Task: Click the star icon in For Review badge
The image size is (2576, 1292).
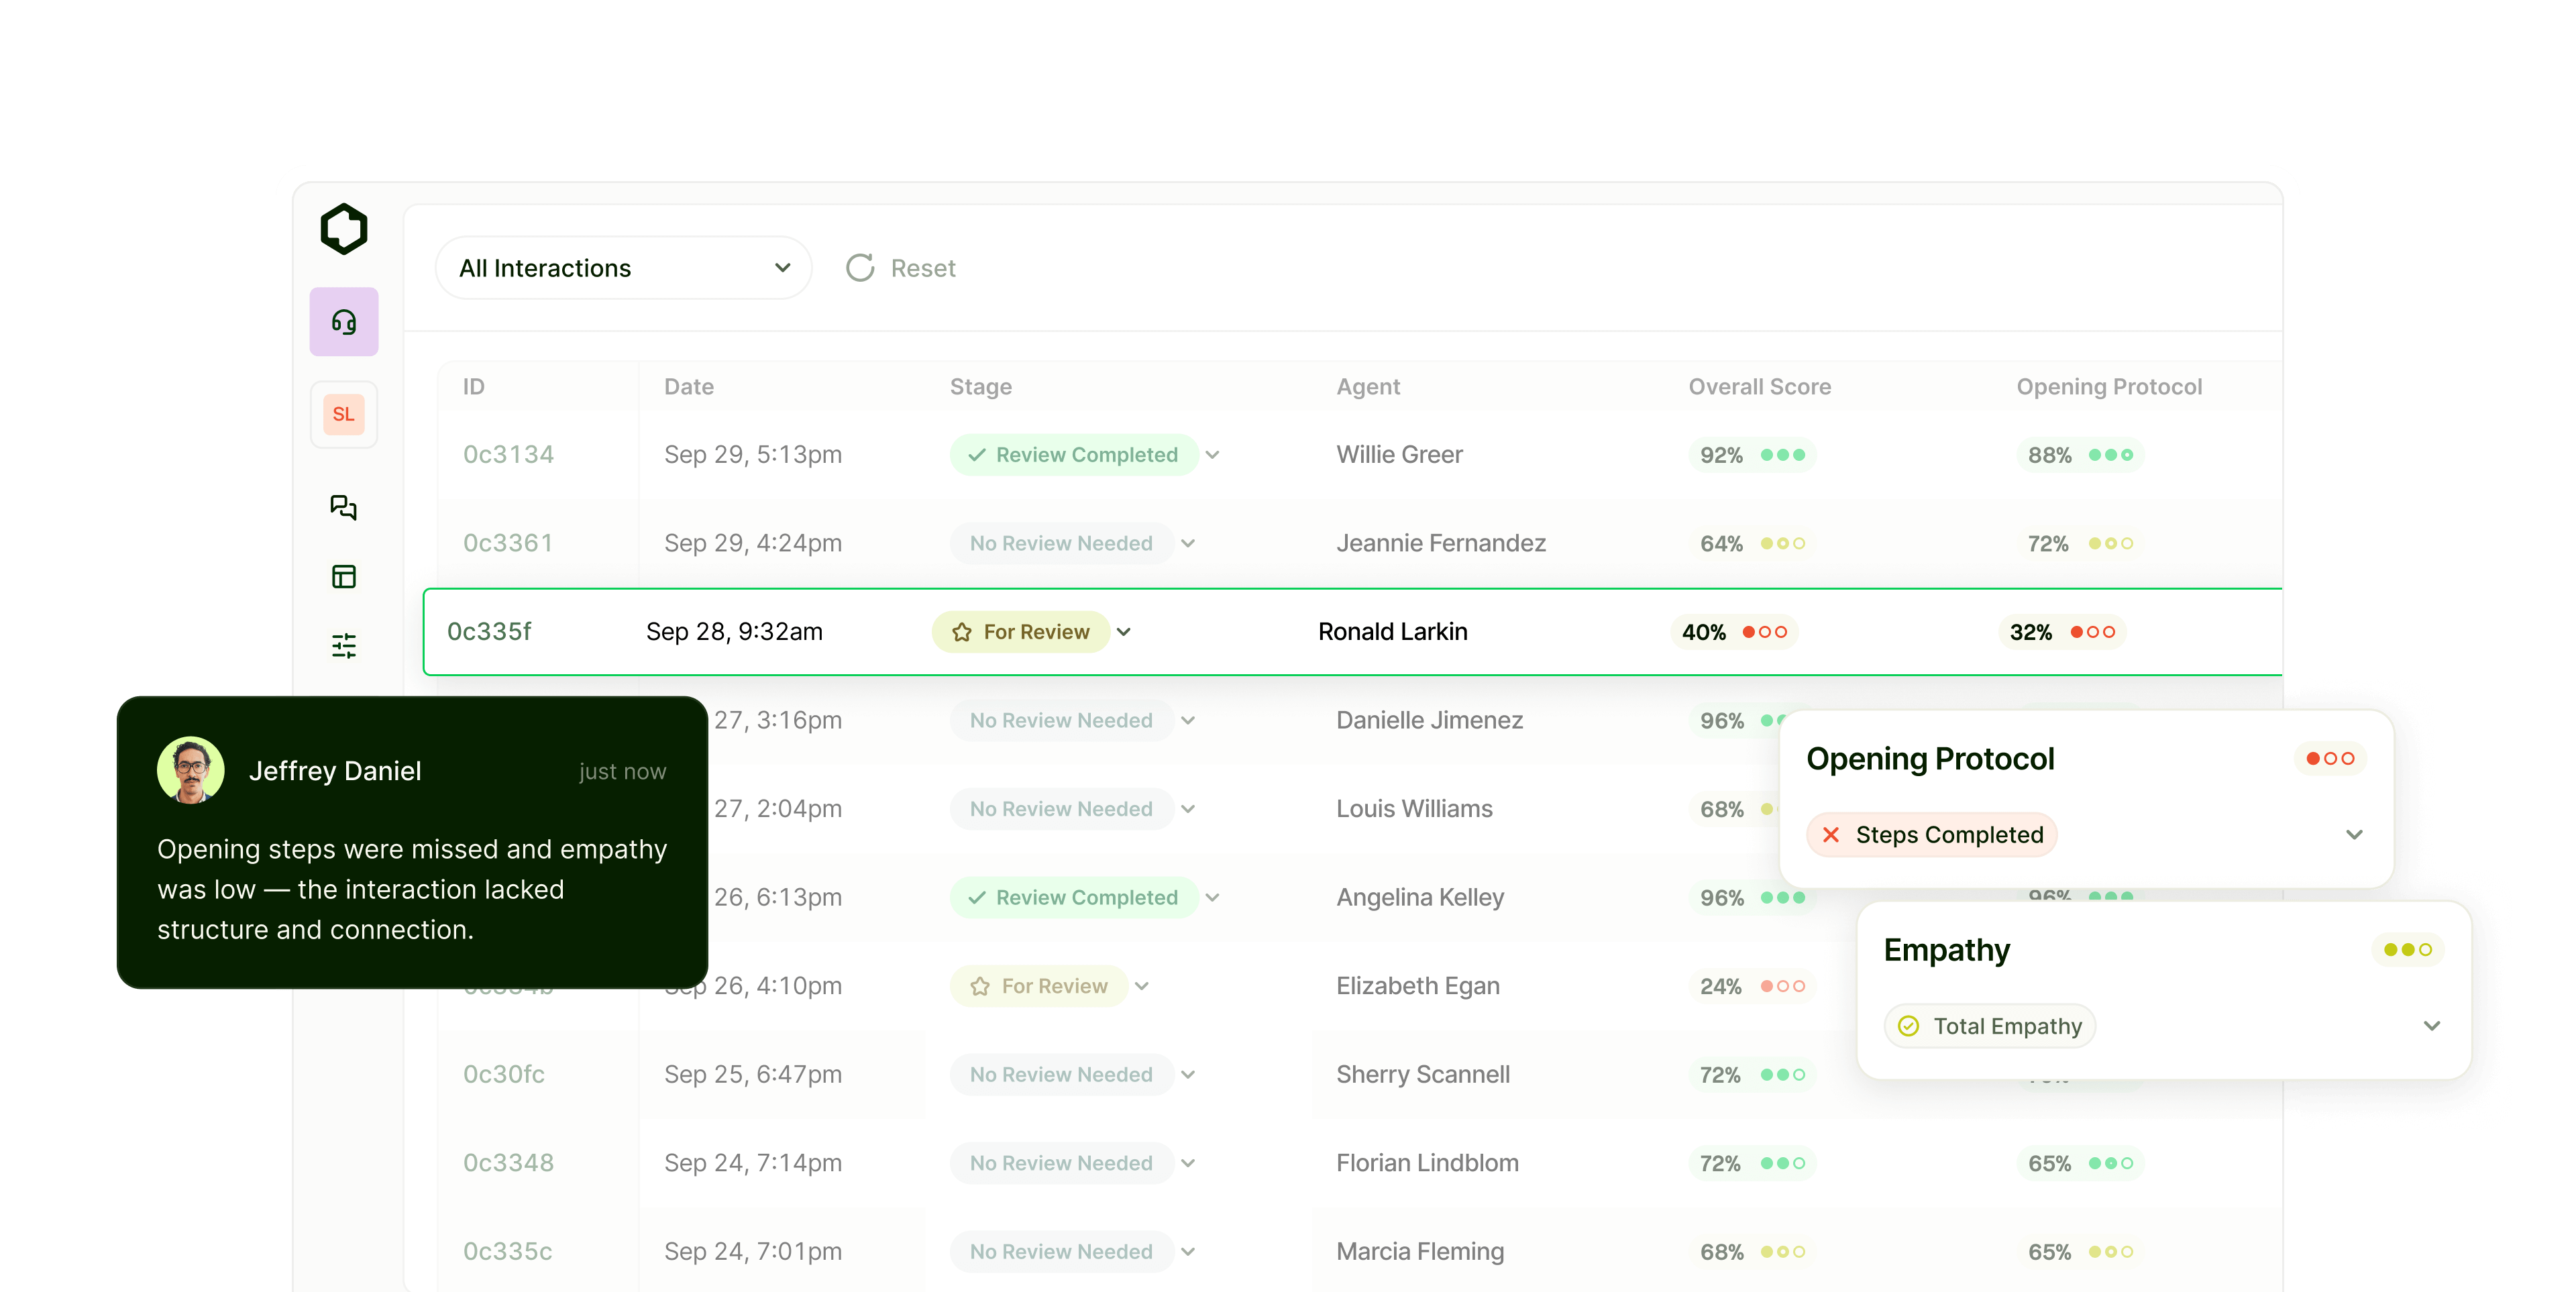Action: tap(962, 632)
